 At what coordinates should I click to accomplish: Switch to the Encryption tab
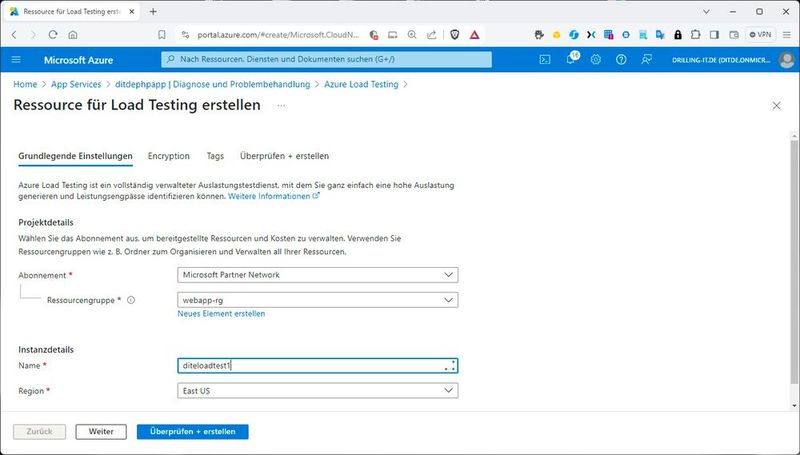(x=168, y=156)
